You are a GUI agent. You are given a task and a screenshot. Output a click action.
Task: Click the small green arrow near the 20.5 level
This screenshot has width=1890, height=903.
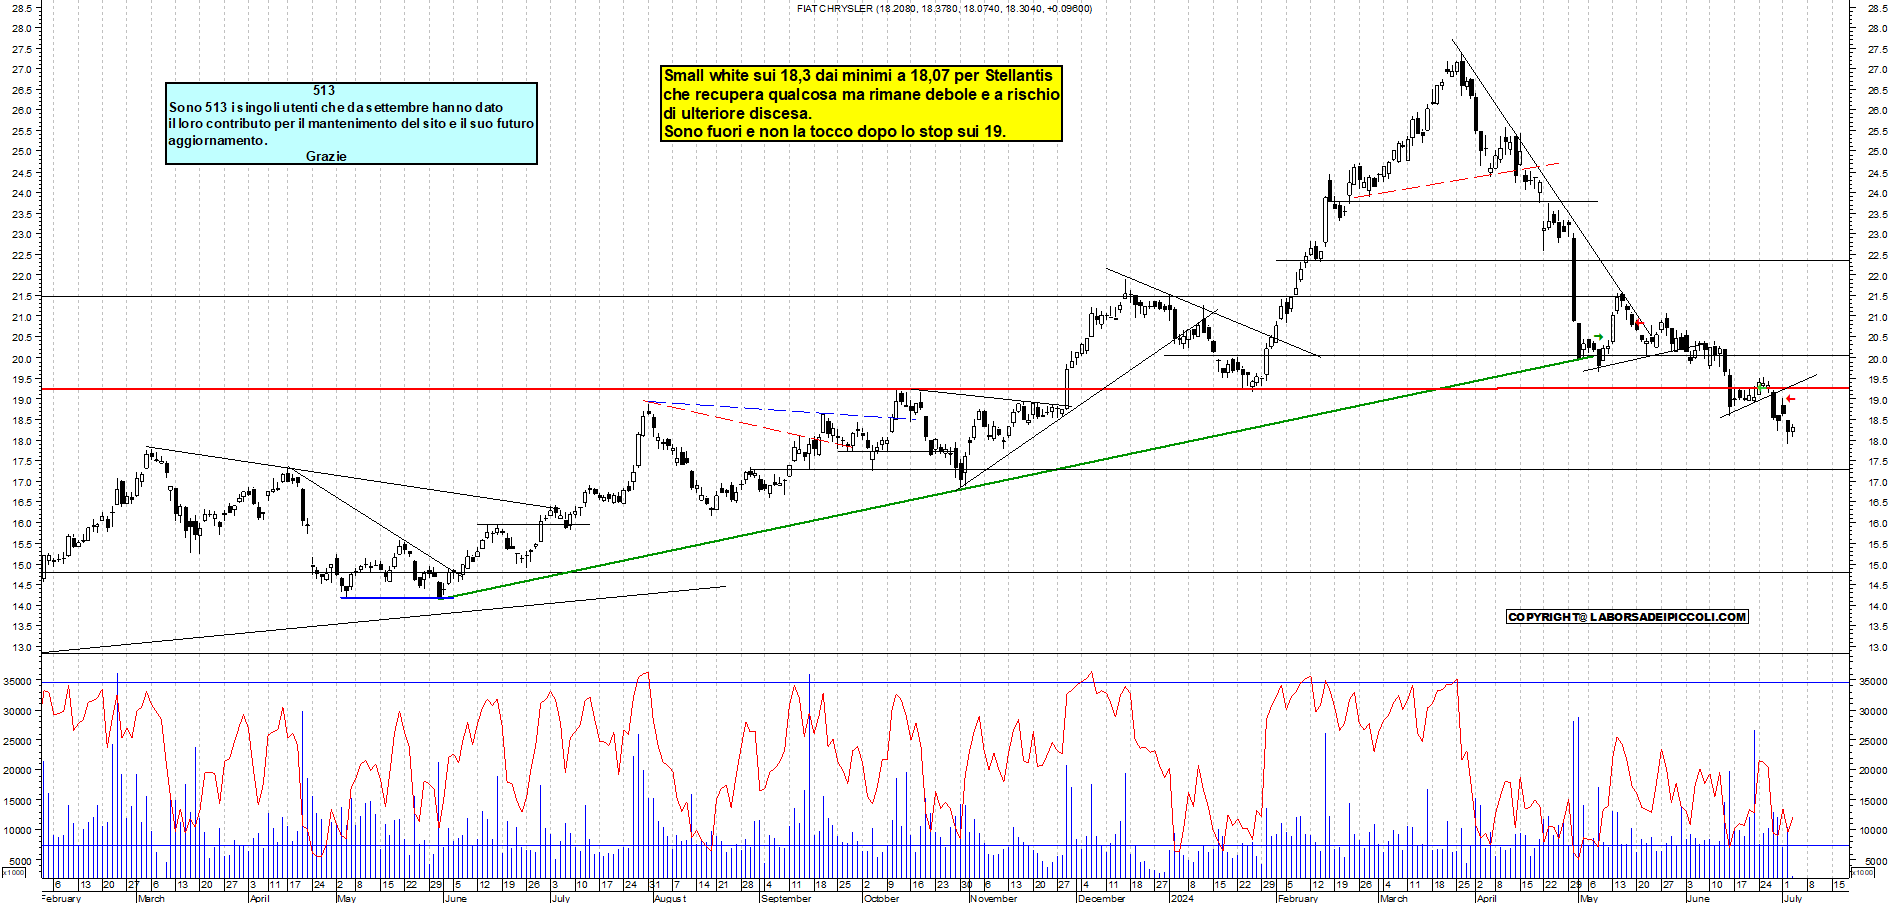1598,337
